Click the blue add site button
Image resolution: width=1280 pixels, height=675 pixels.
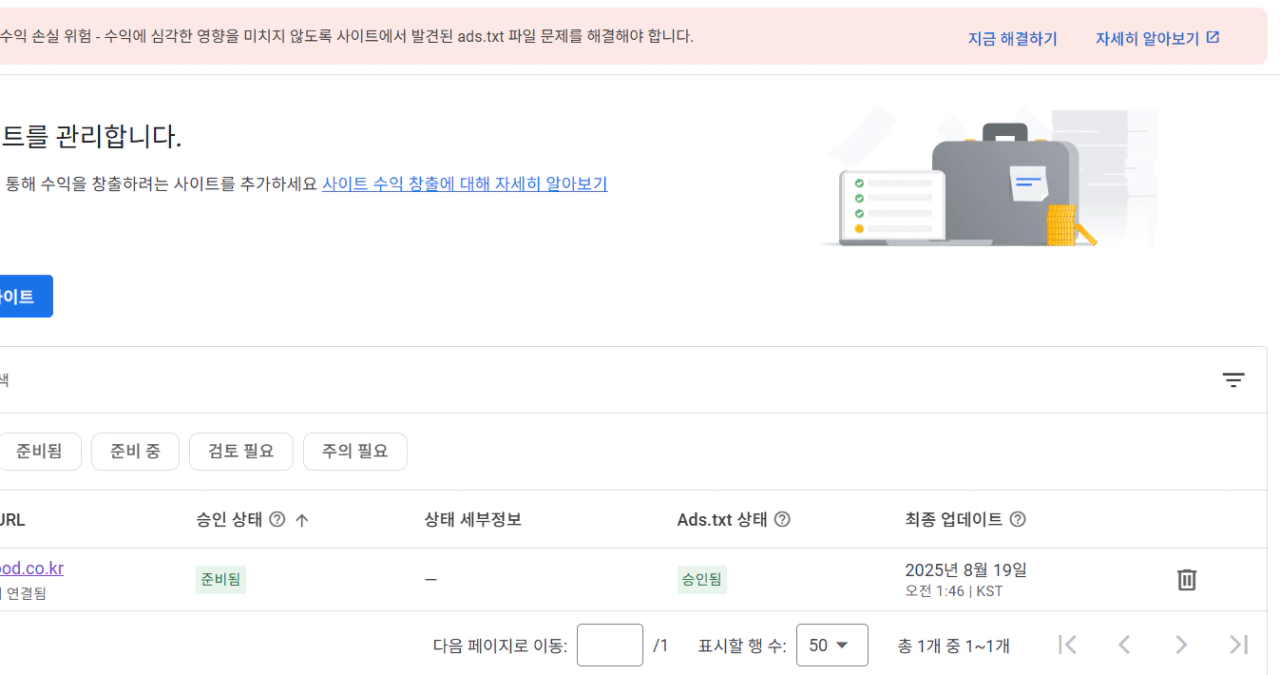point(20,296)
